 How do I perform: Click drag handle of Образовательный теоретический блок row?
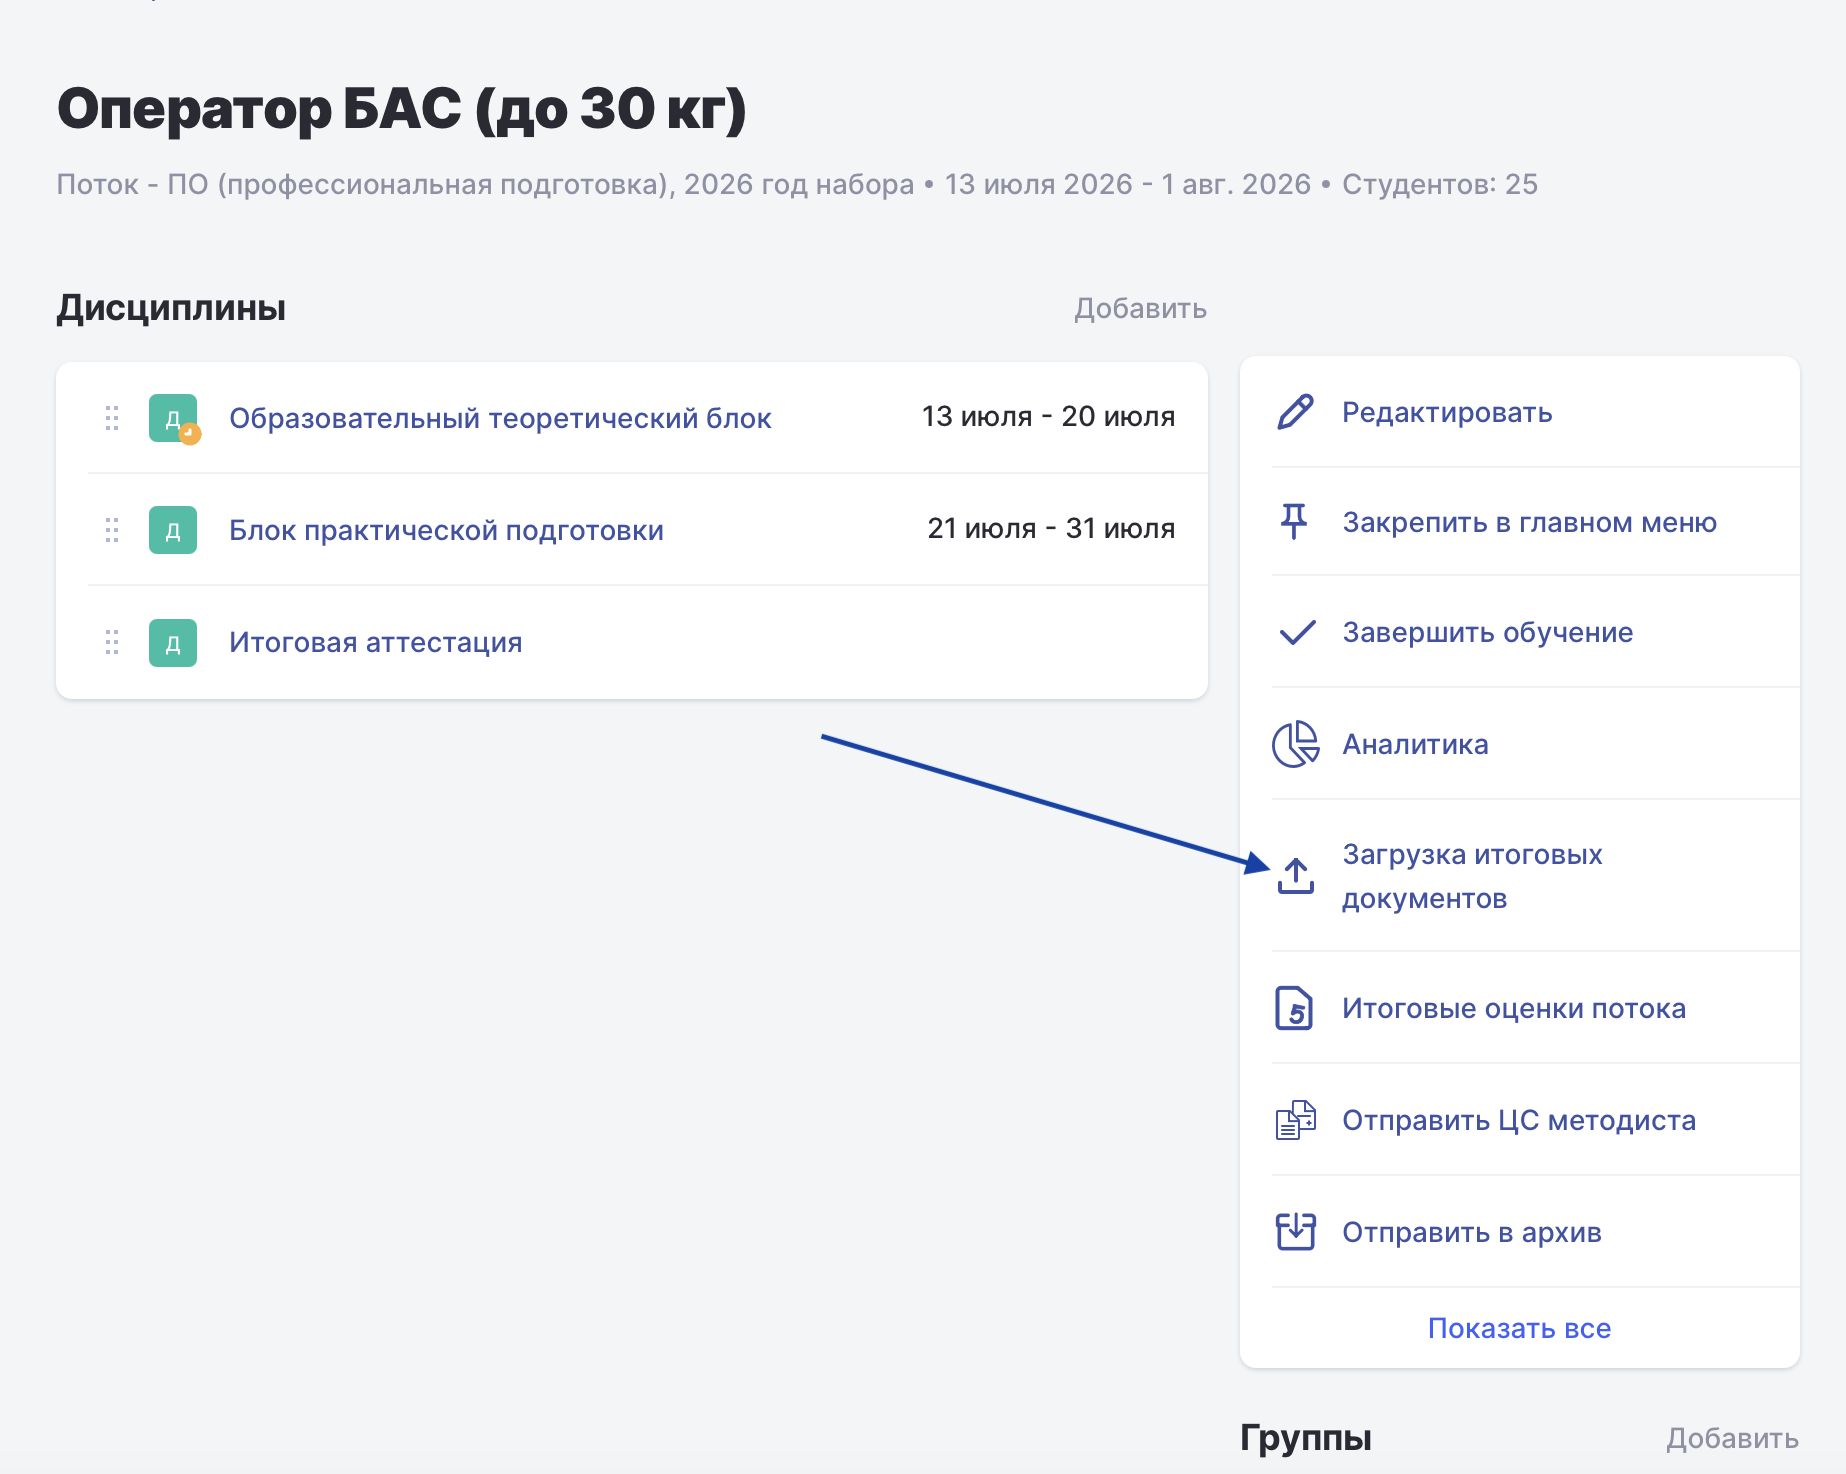[x=112, y=418]
